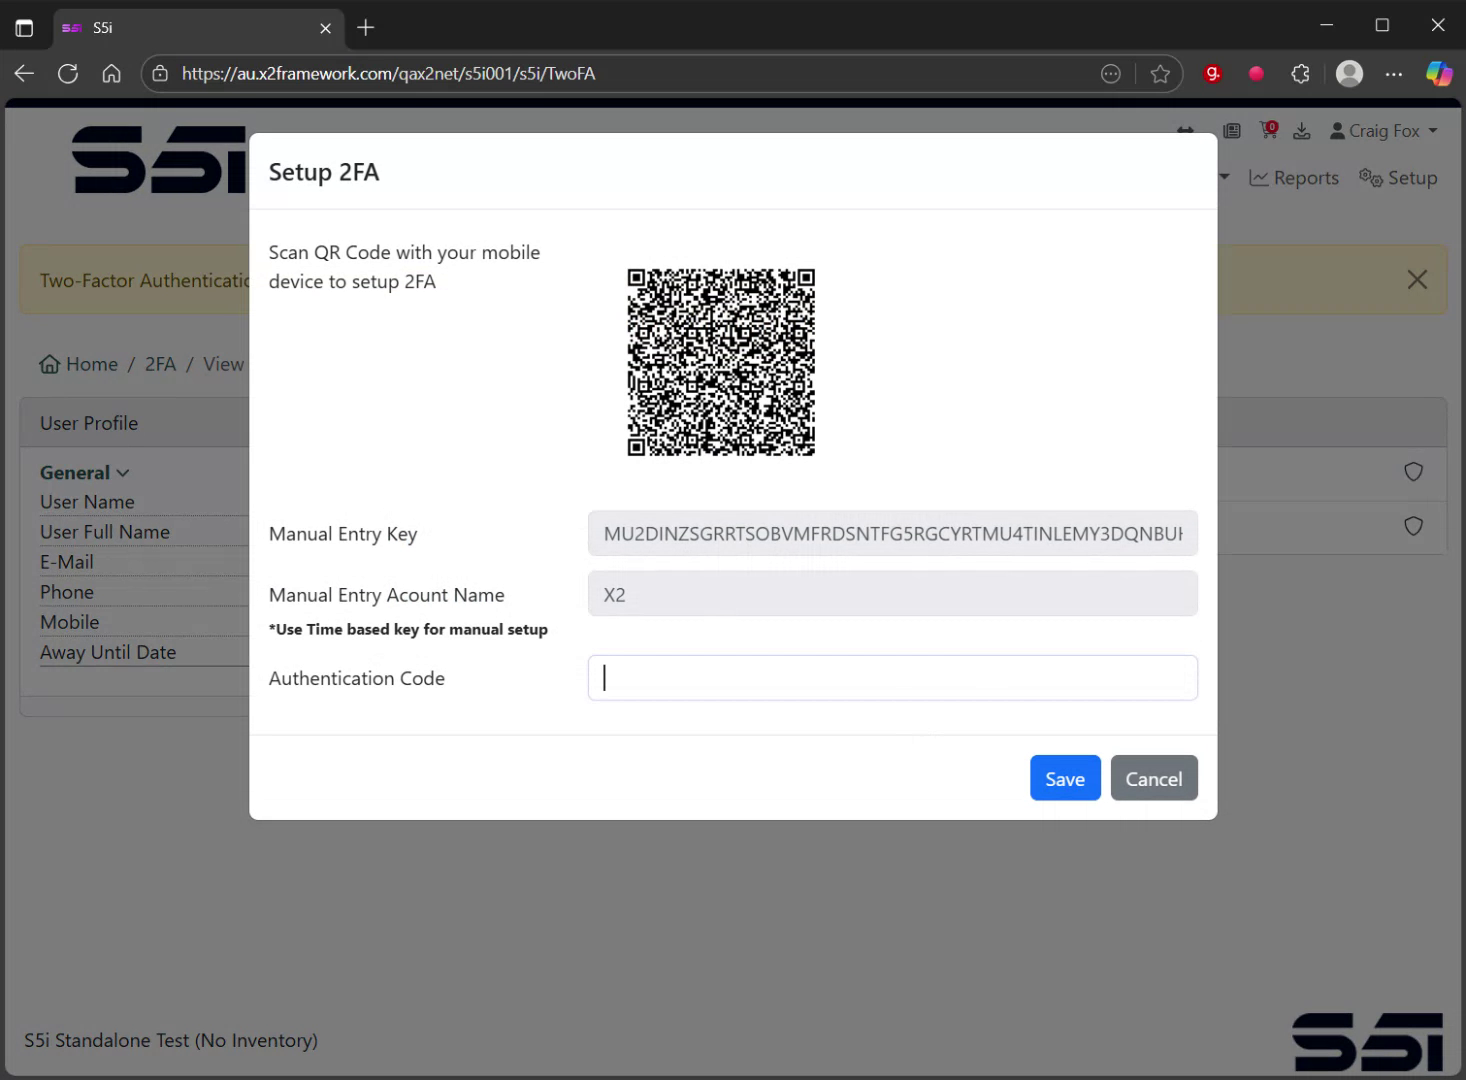Open the tab actions menu icon
Image resolution: width=1466 pixels, height=1080 pixels.
(x=24, y=28)
